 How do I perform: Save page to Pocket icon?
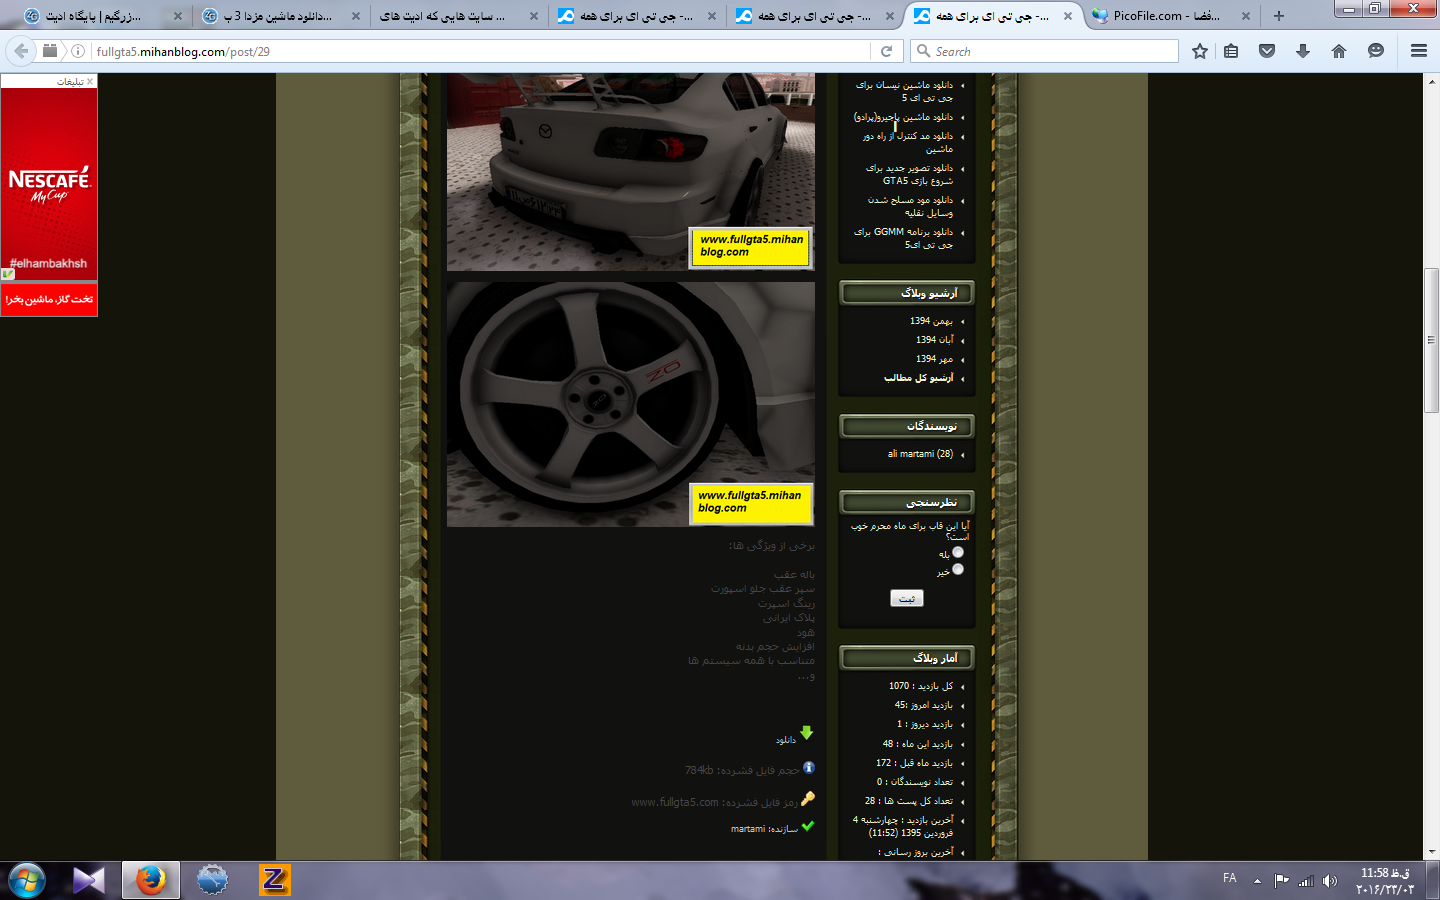pyautogui.click(x=1267, y=51)
